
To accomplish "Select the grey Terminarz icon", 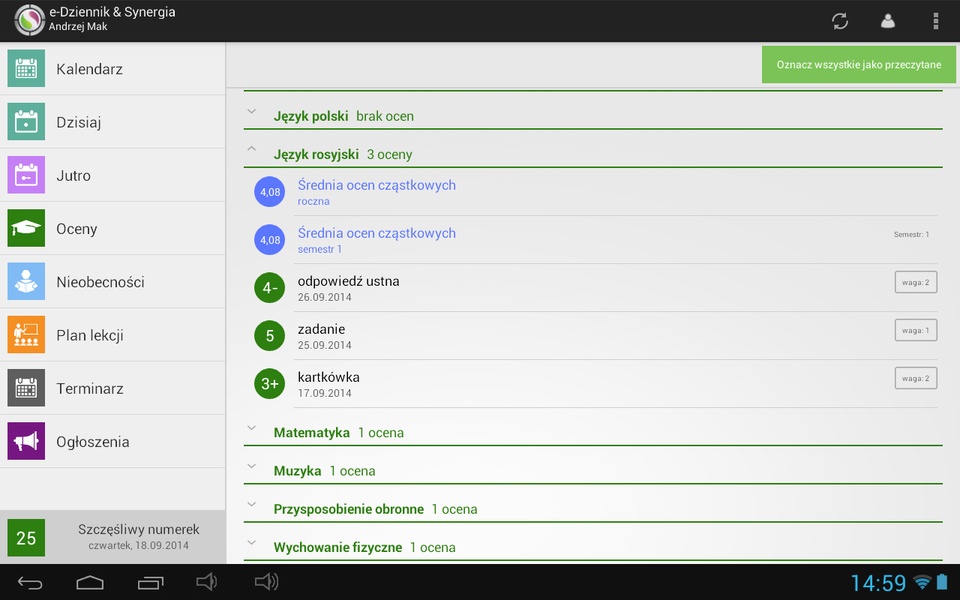I will click(x=26, y=388).
